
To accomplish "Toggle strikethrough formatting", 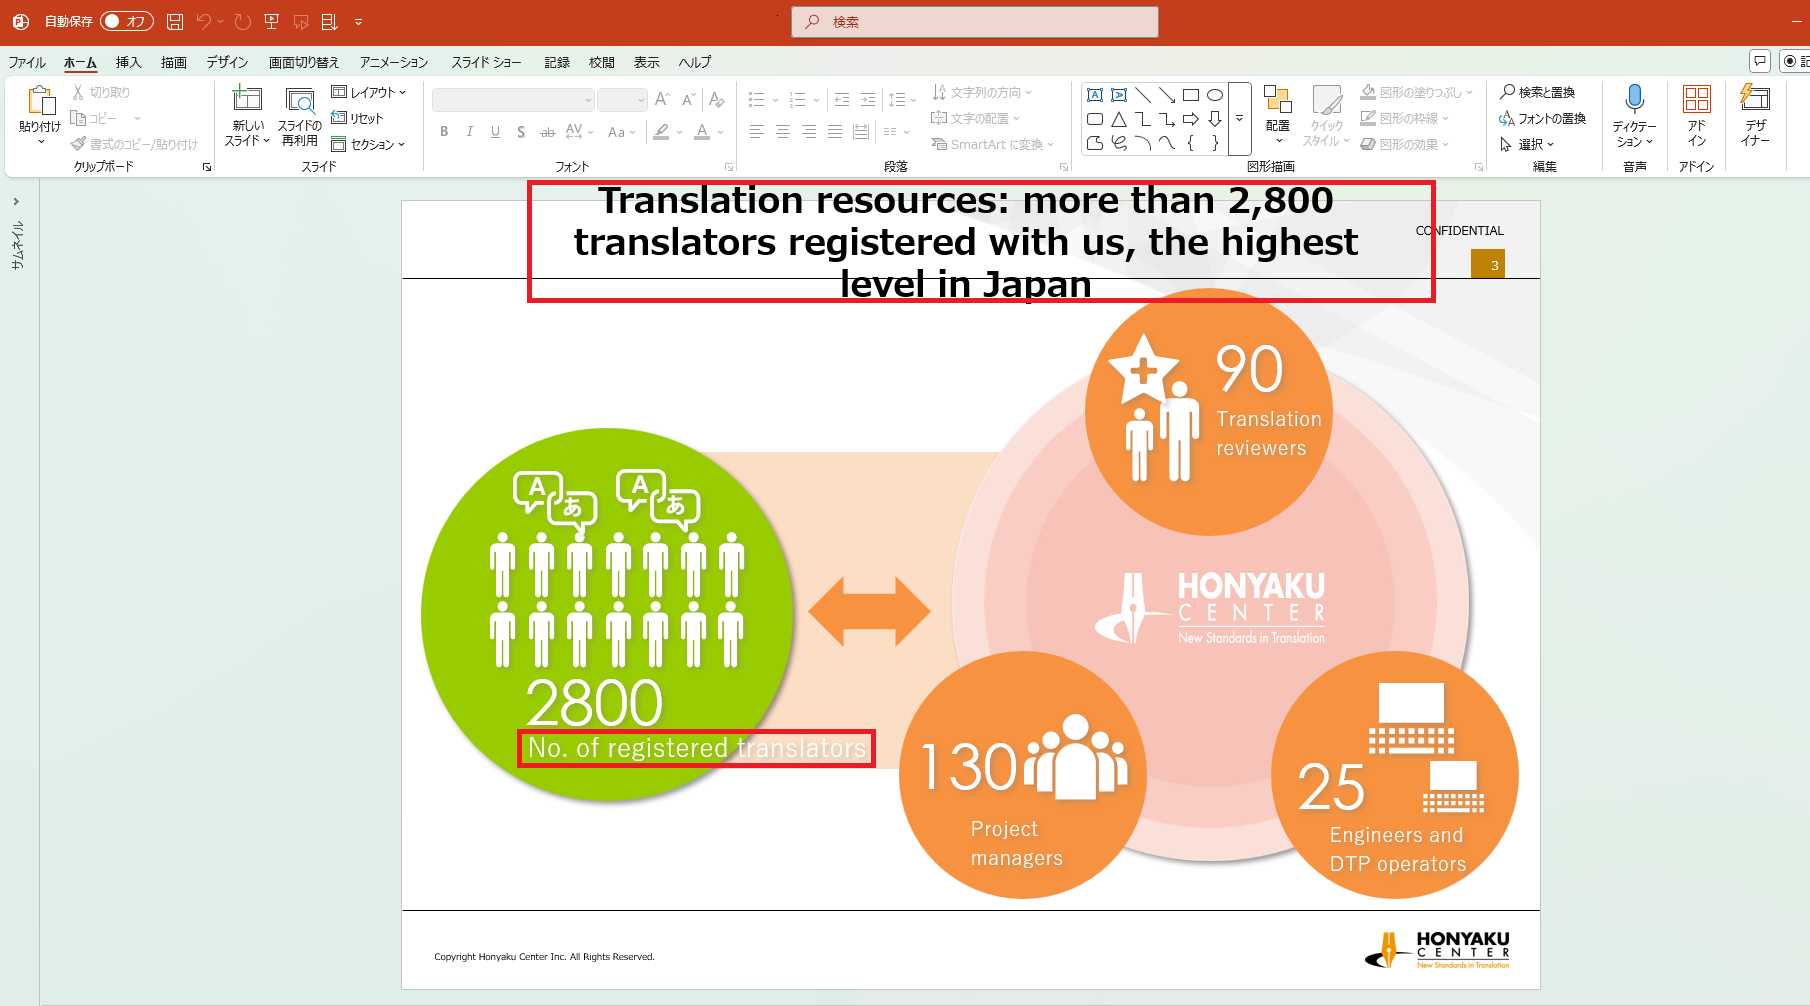I will [547, 132].
